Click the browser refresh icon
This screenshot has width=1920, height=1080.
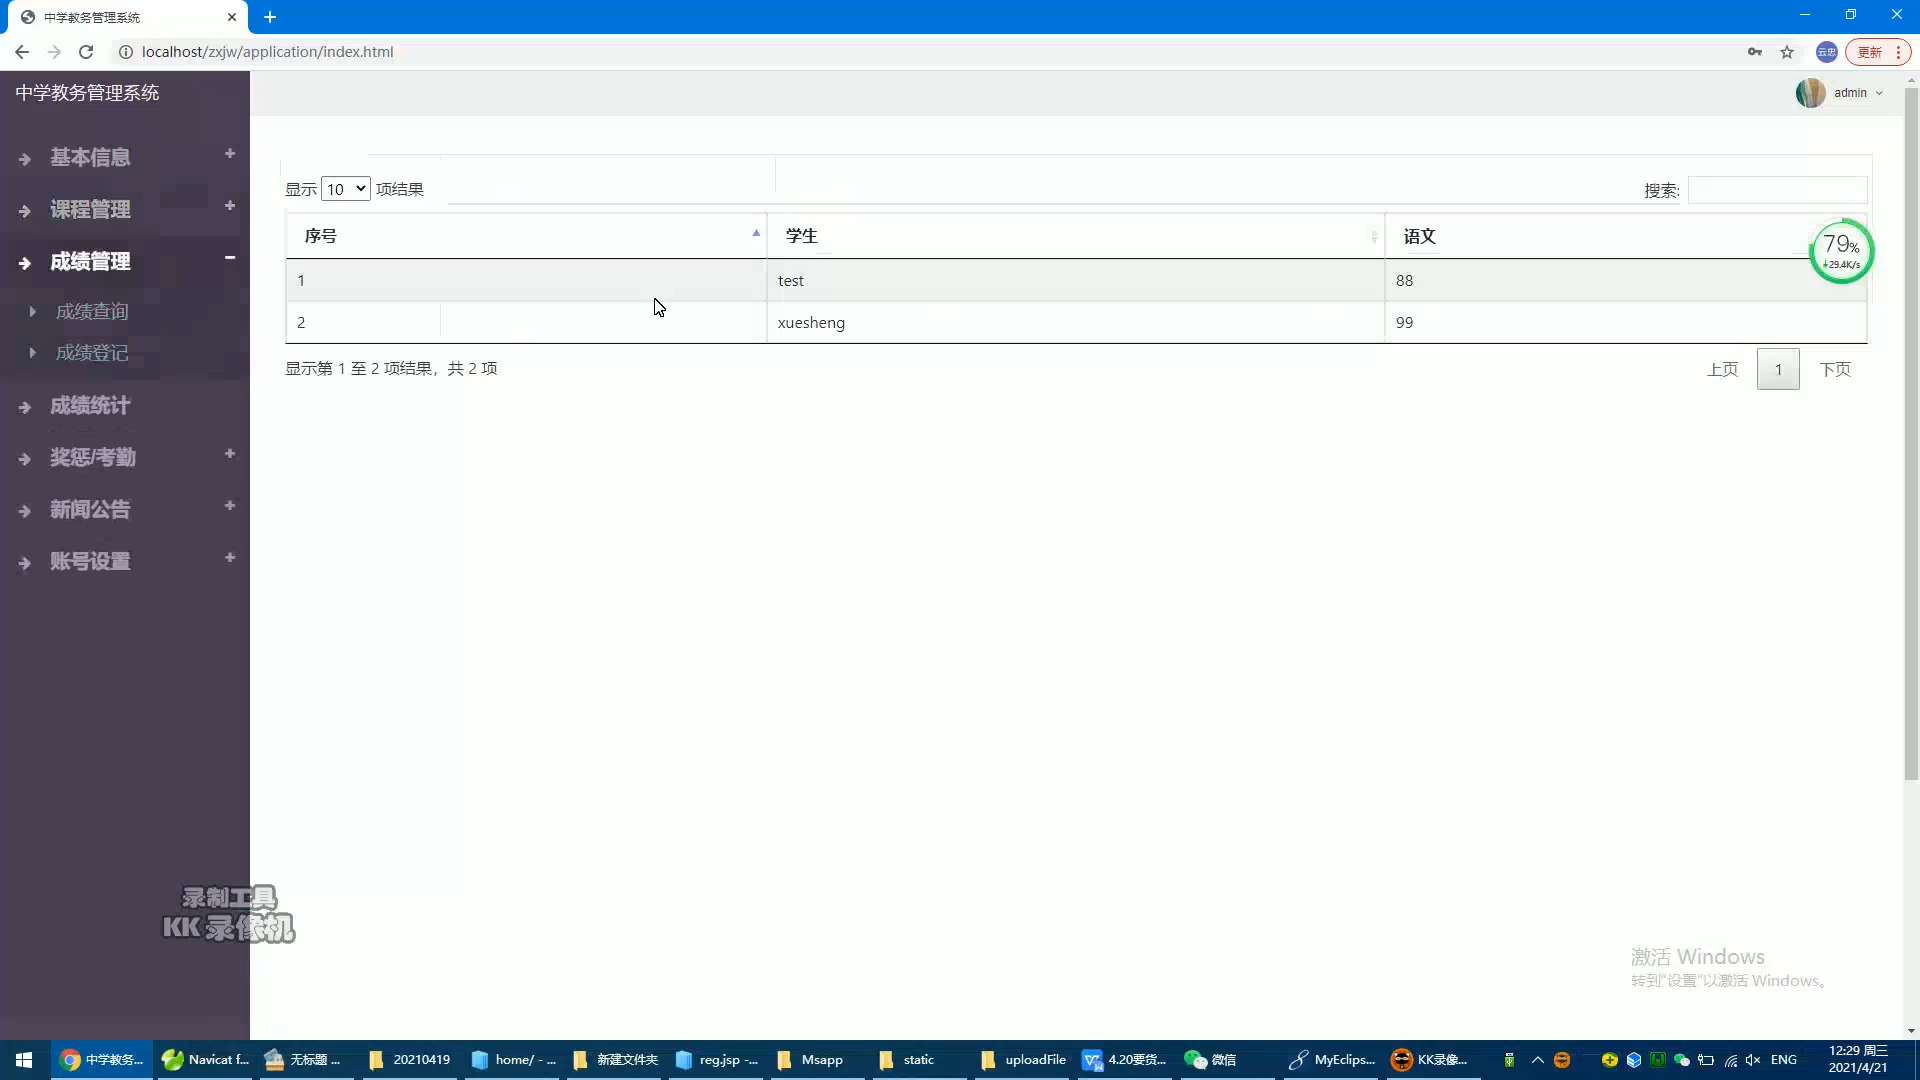(x=86, y=52)
